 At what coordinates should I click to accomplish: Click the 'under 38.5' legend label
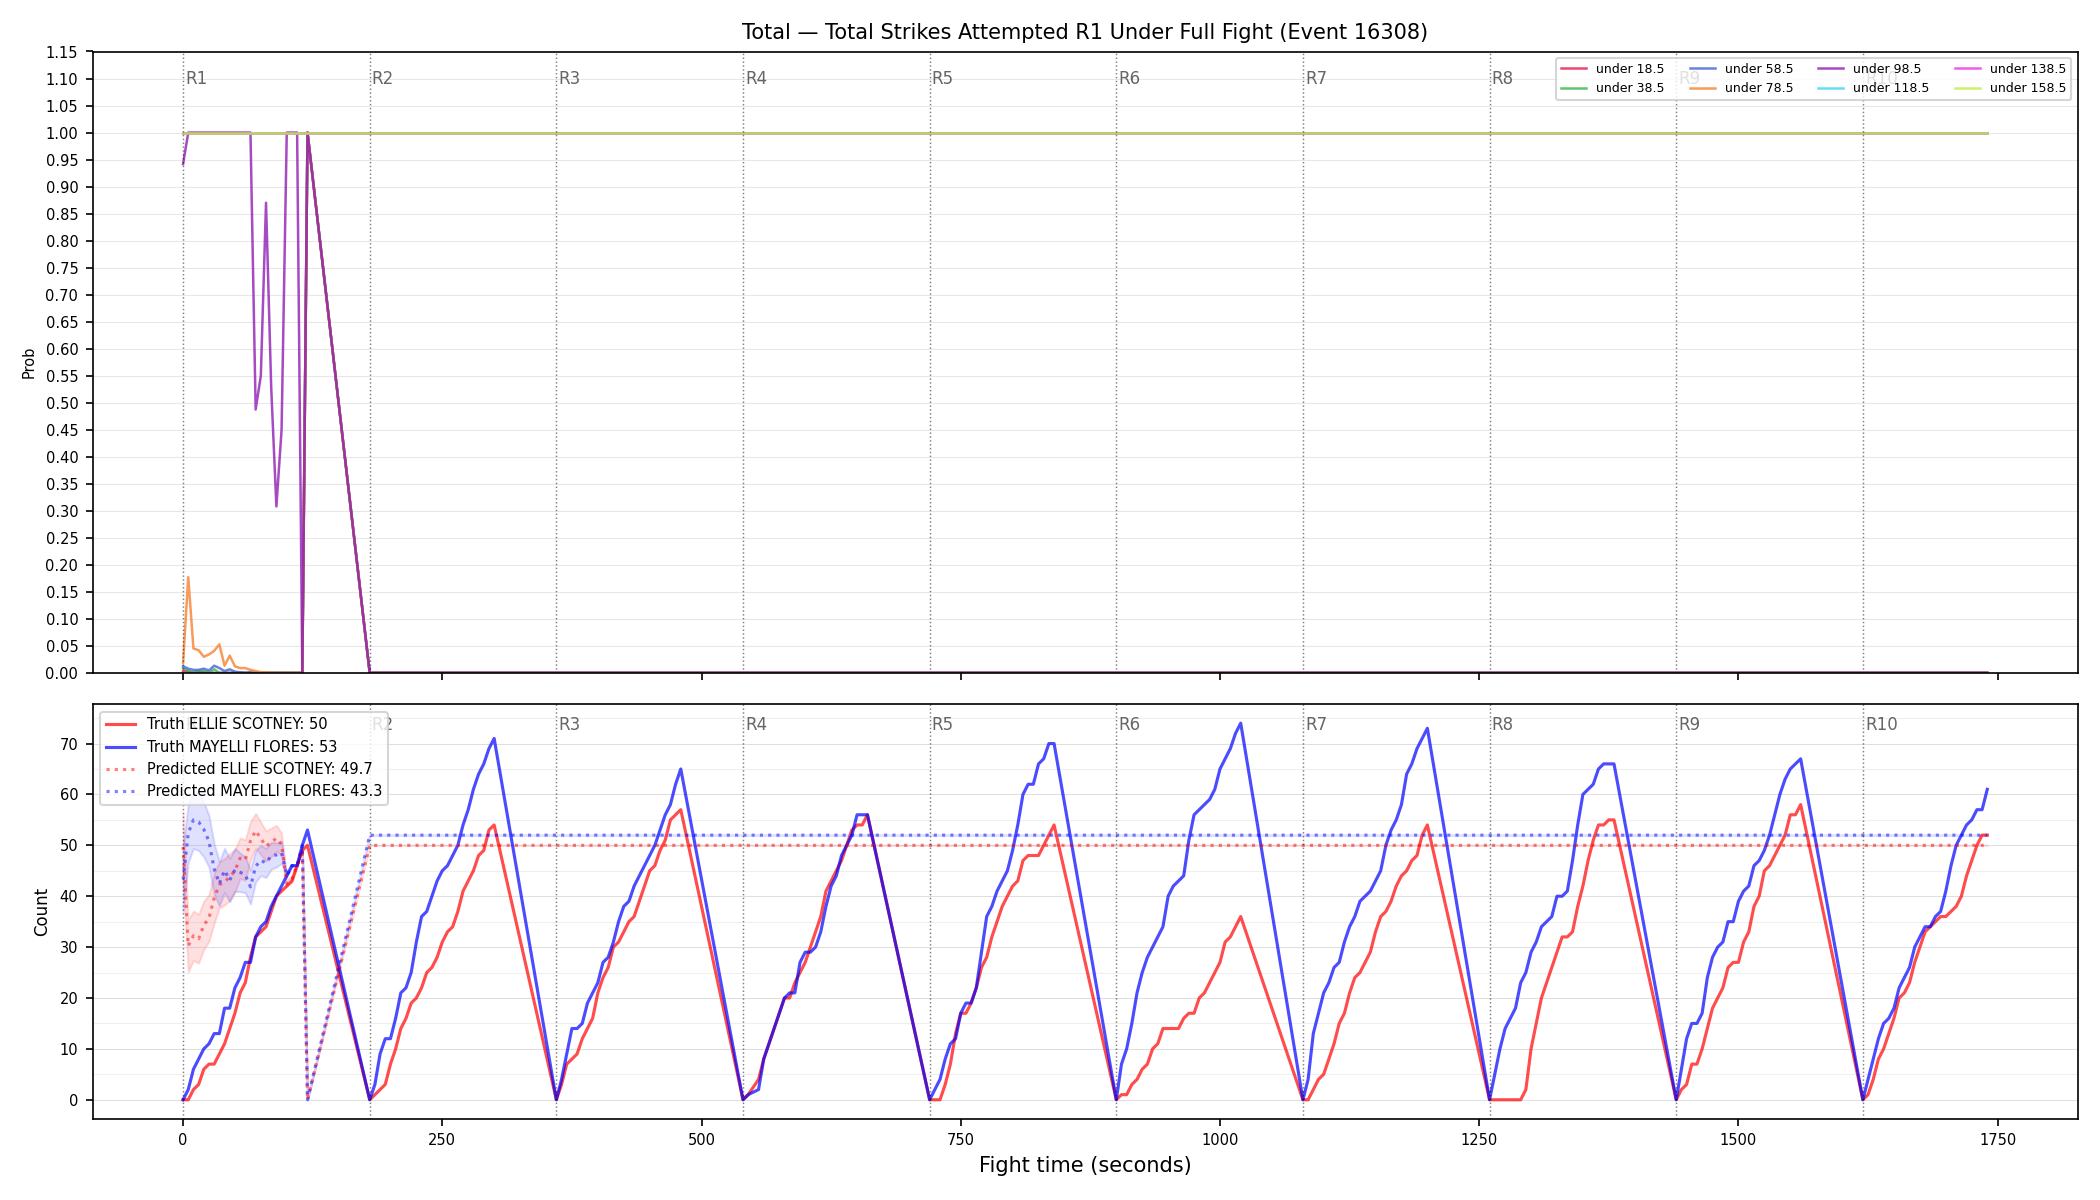[1630, 88]
